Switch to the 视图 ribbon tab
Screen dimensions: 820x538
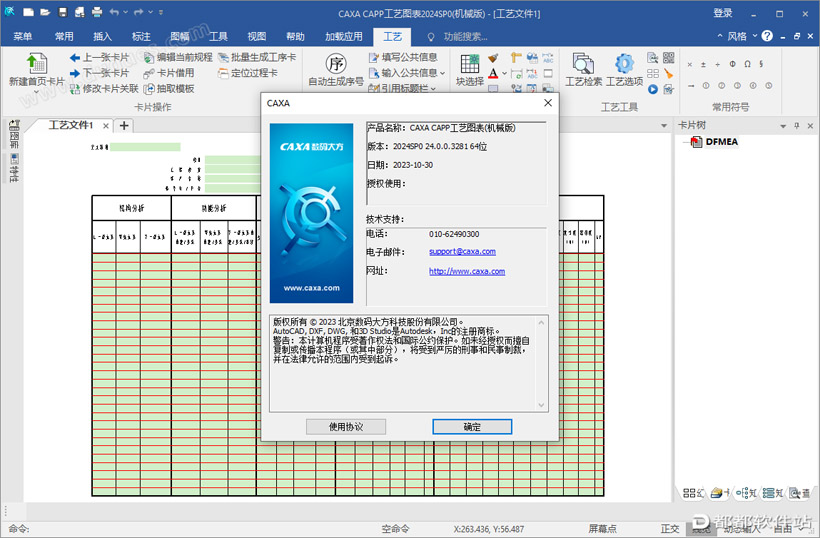(257, 36)
